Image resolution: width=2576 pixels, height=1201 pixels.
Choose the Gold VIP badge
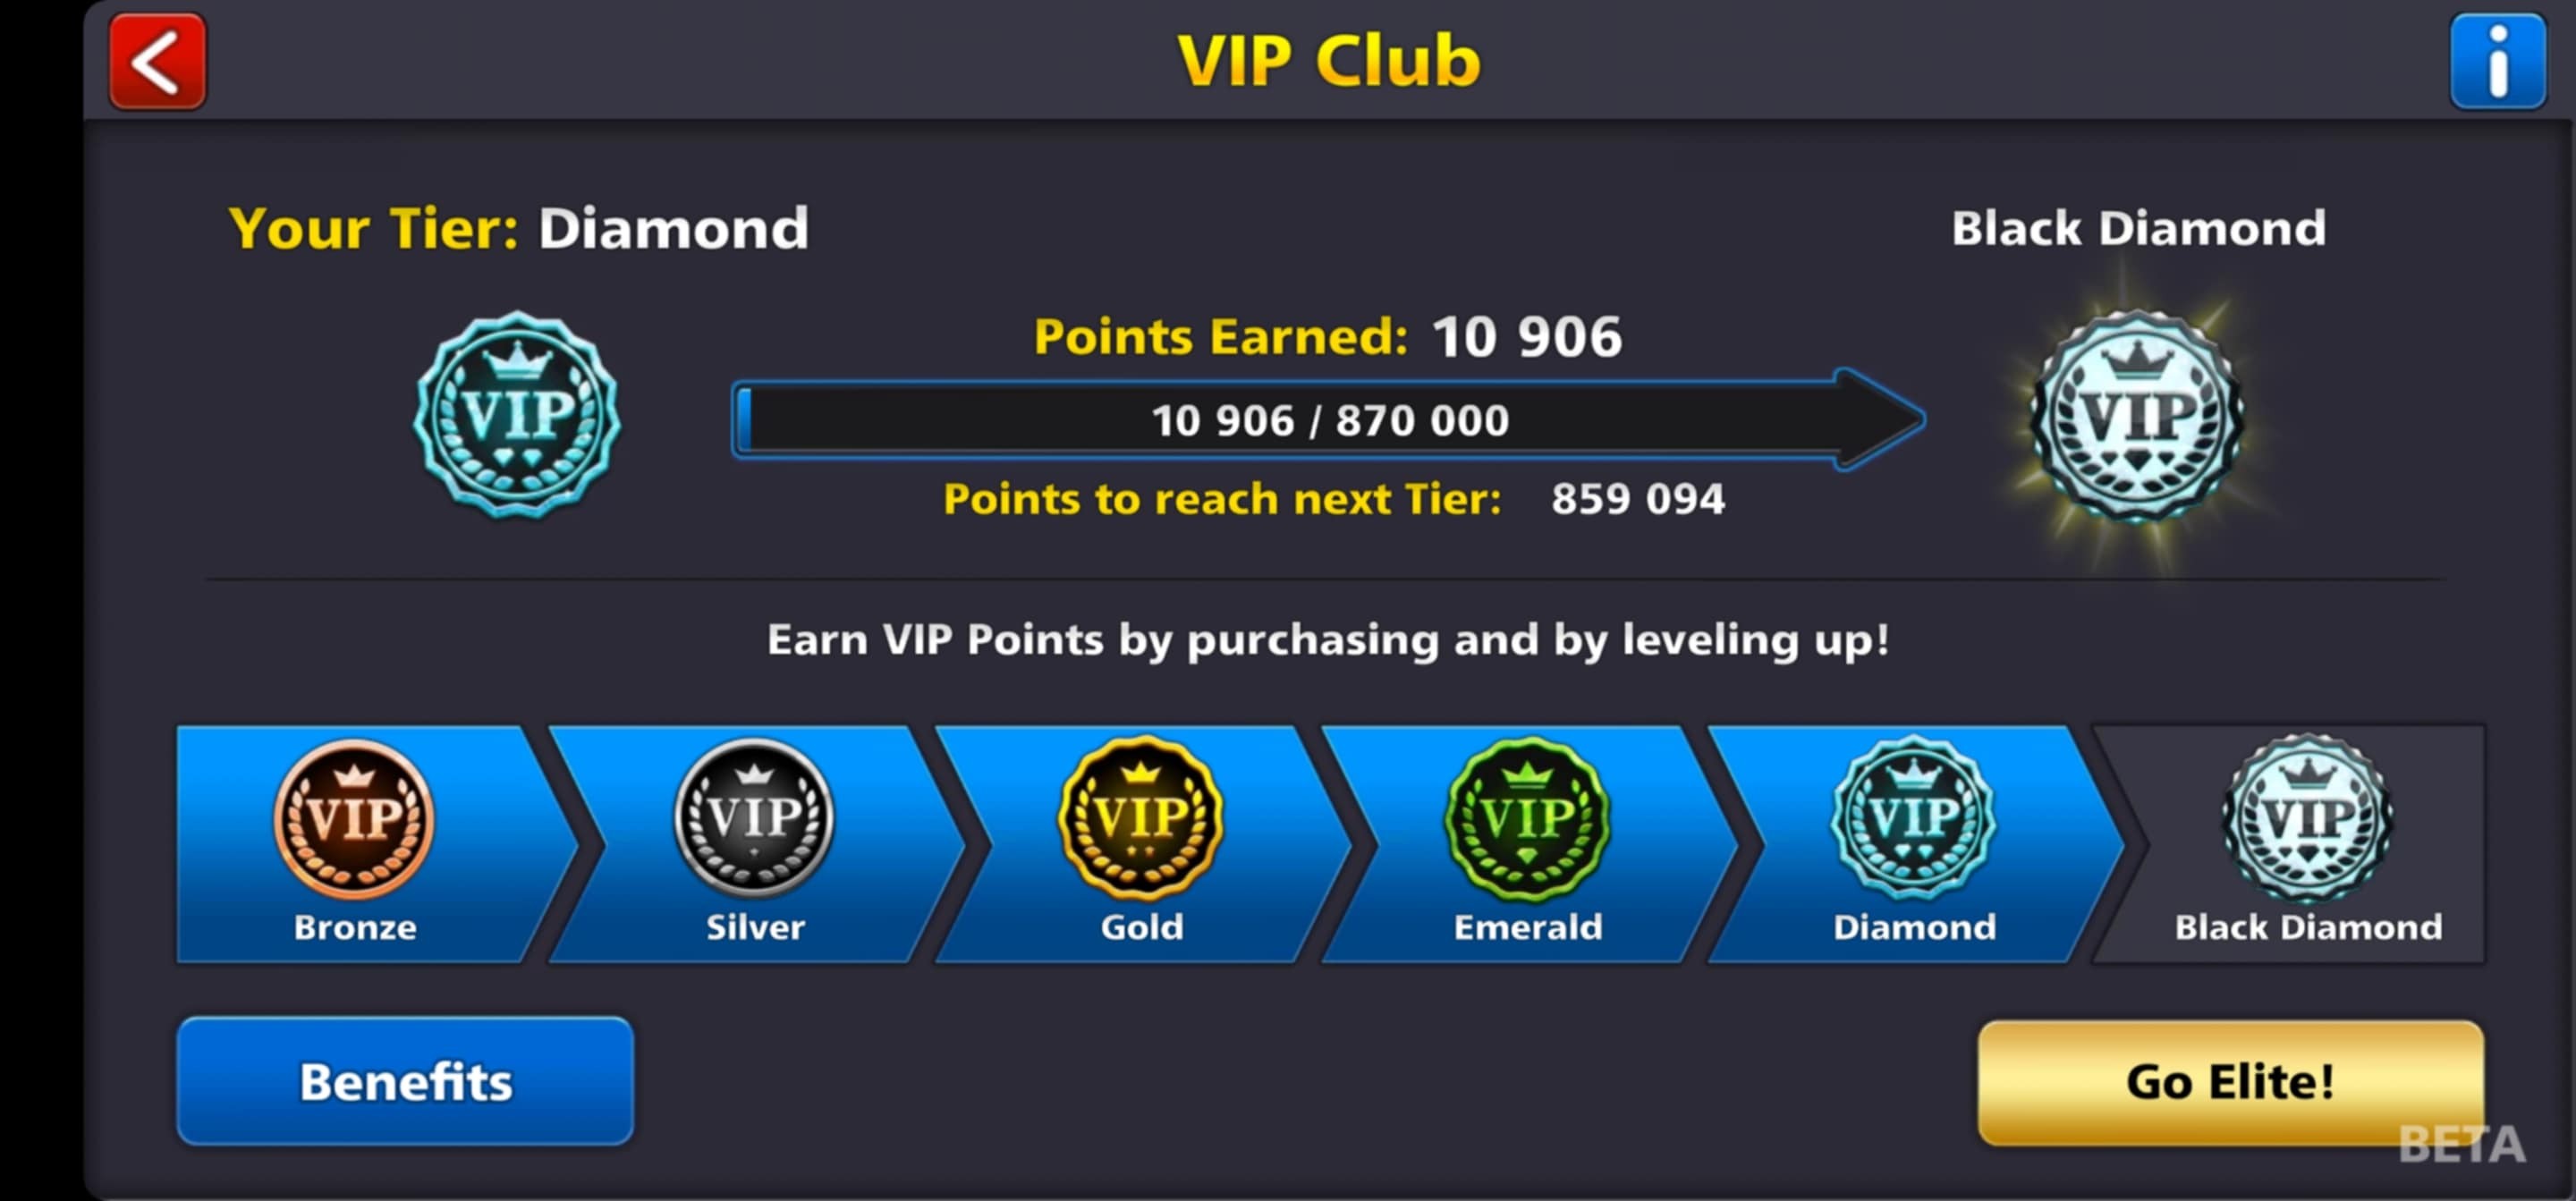(1141, 818)
